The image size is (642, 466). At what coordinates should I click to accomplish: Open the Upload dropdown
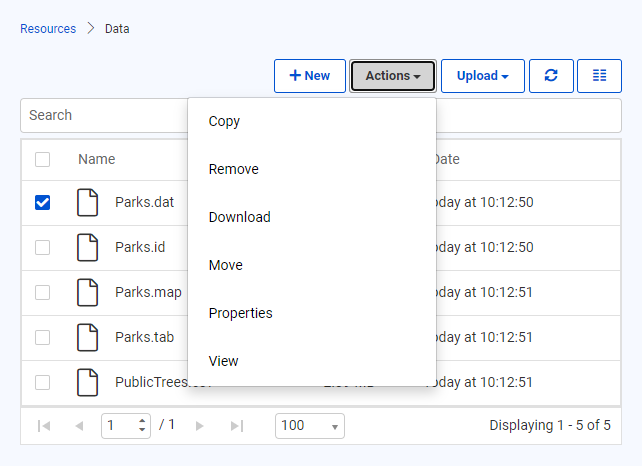click(x=482, y=76)
